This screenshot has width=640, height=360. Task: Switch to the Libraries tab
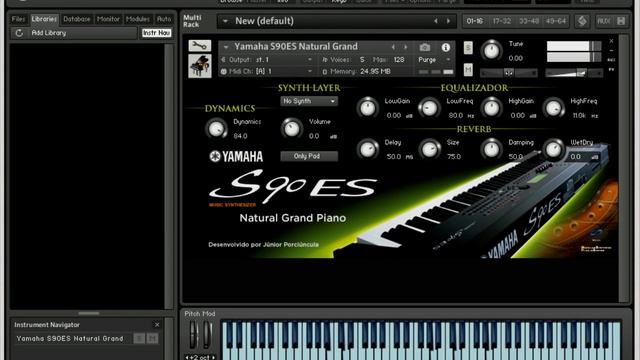[x=44, y=19]
